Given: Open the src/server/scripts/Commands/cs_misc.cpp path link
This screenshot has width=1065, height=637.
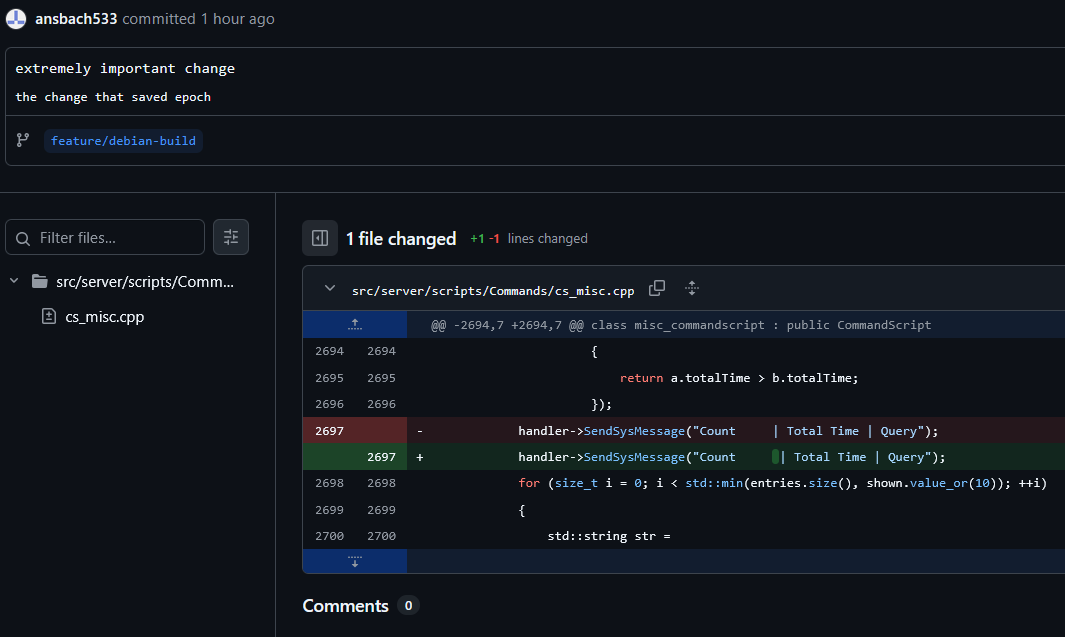Looking at the screenshot, I should pyautogui.click(x=493, y=291).
